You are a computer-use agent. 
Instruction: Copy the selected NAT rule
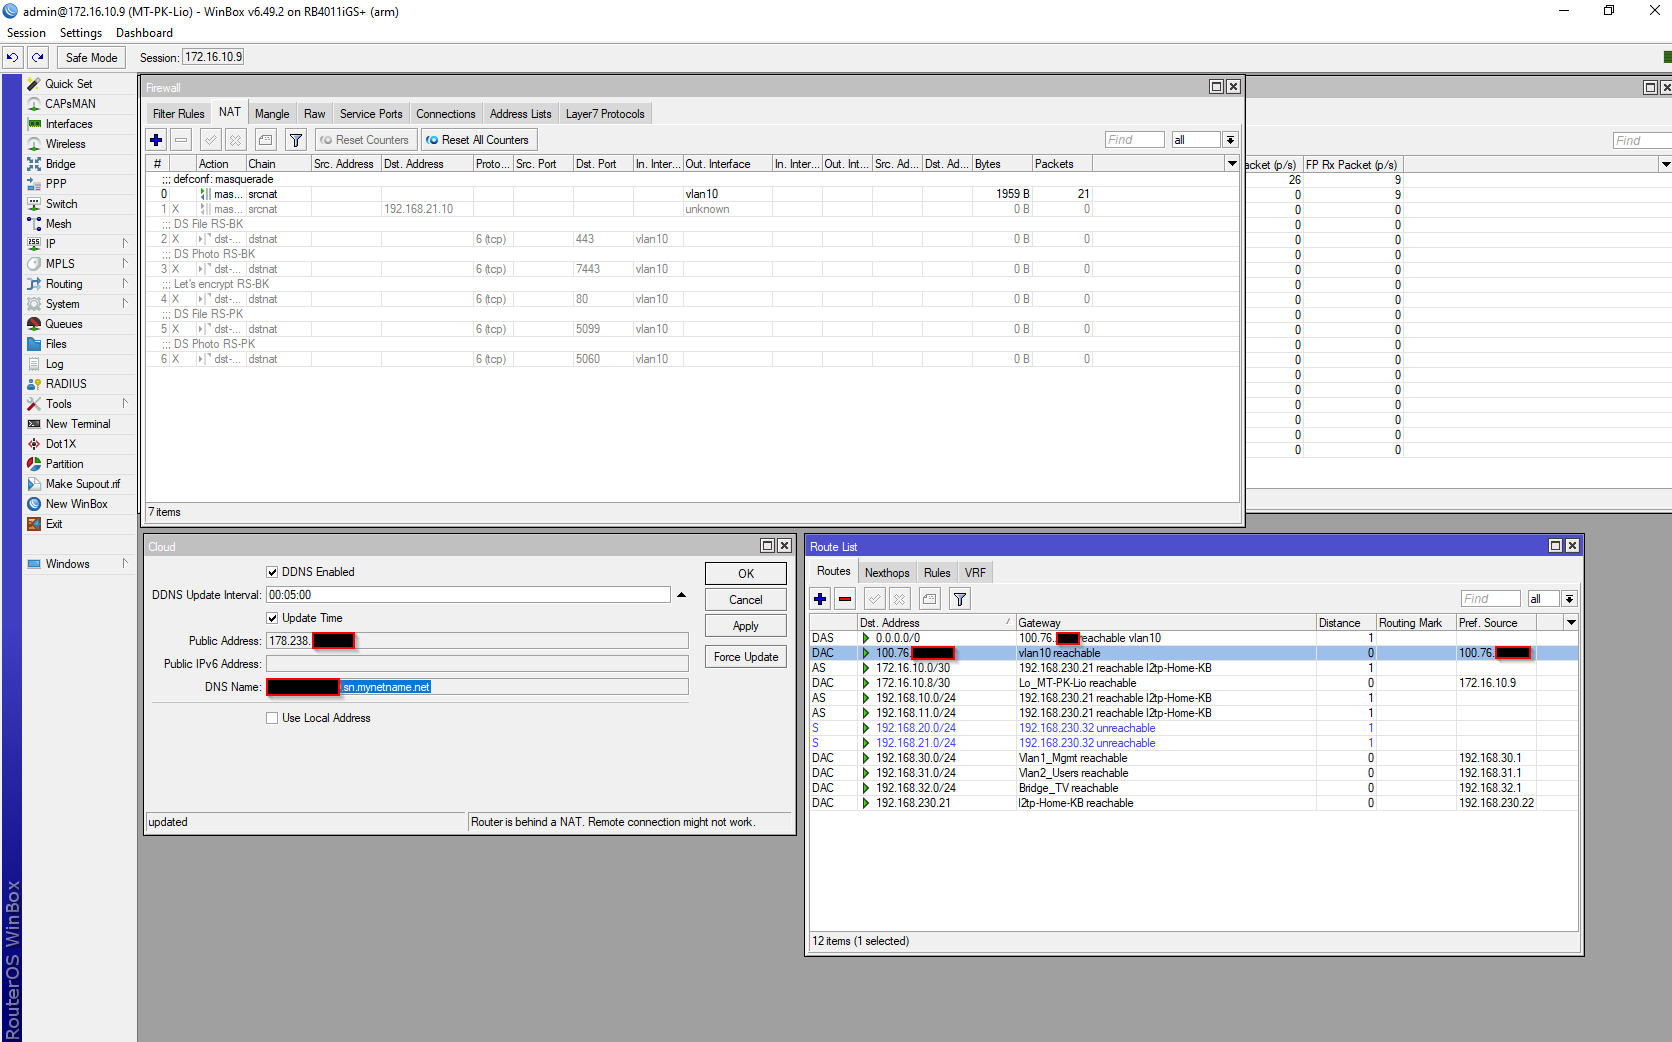(x=265, y=139)
